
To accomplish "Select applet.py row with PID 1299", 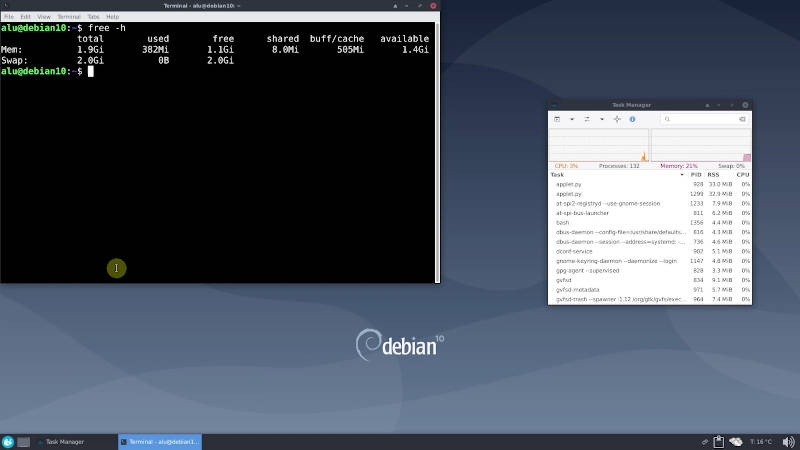I will click(649, 194).
